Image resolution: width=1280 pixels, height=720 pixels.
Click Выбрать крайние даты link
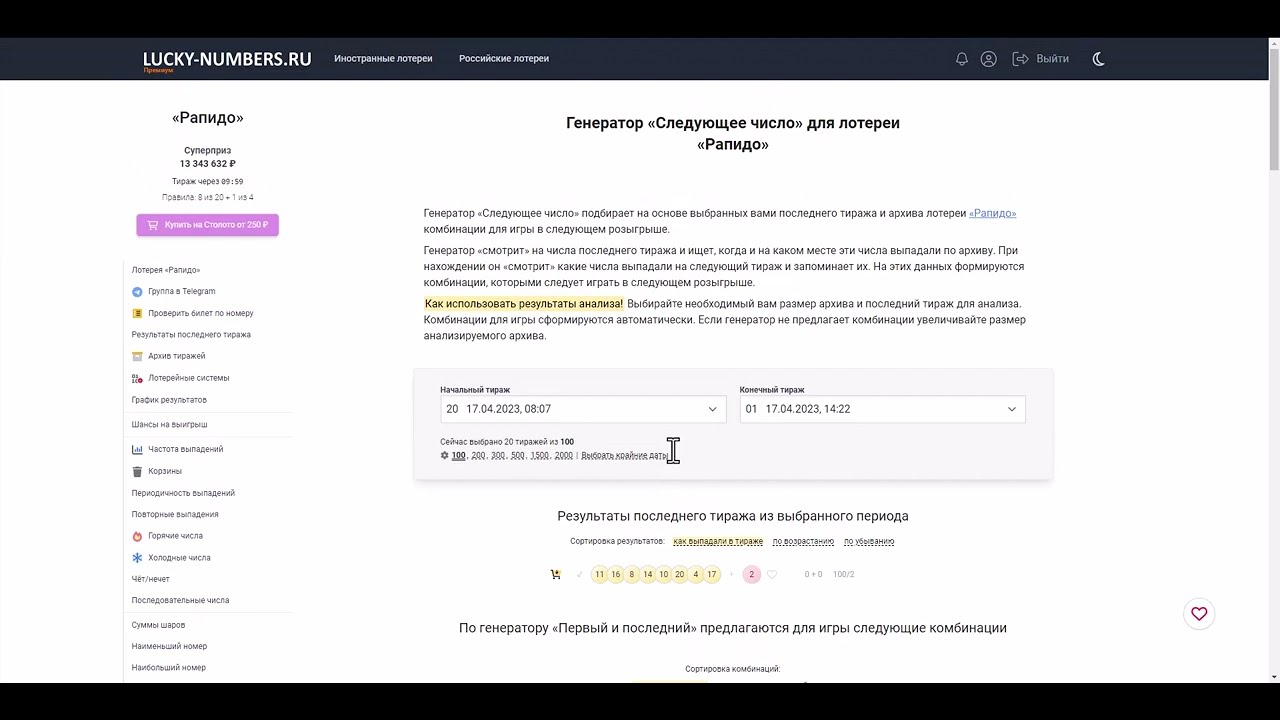(624, 455)
